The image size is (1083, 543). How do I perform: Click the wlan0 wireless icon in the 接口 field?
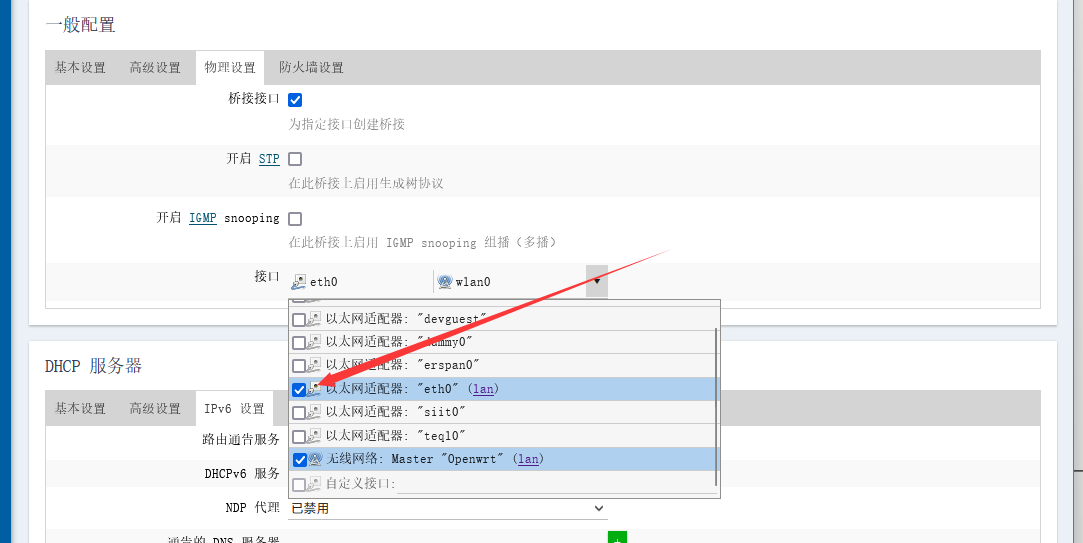coord(445,282)
